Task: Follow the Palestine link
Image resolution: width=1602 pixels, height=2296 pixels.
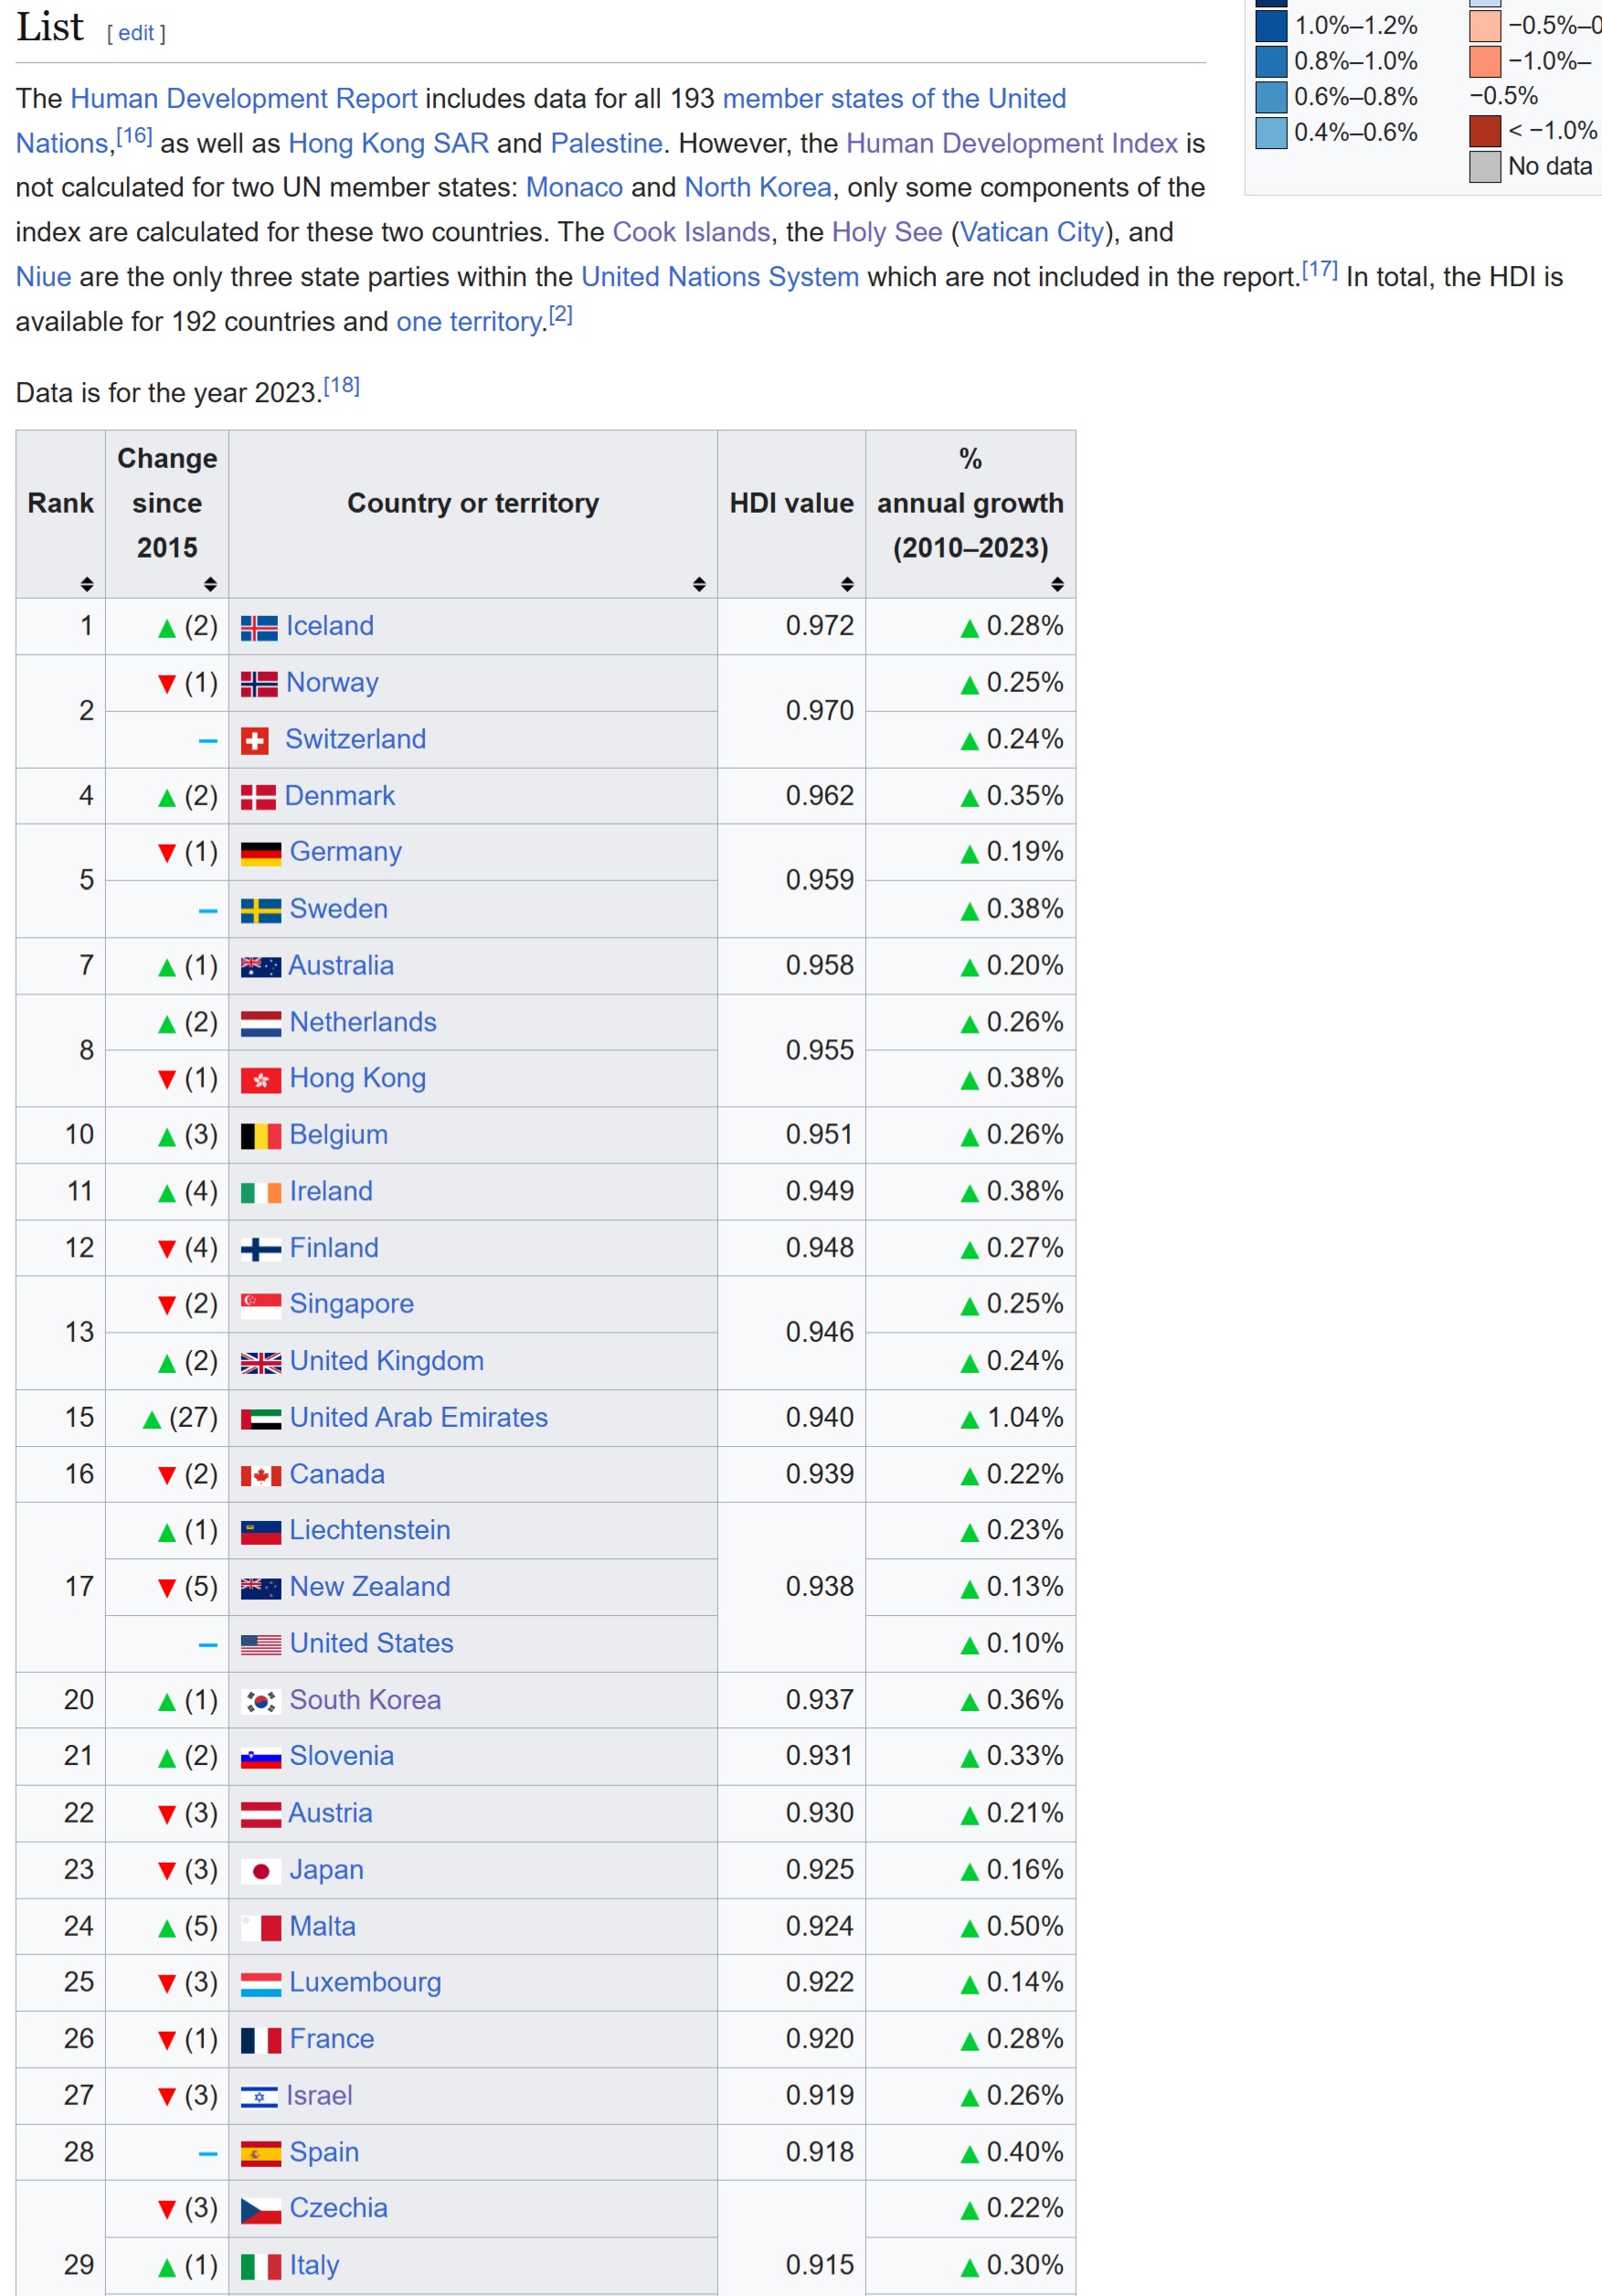Action: click(x=606, y=143)
